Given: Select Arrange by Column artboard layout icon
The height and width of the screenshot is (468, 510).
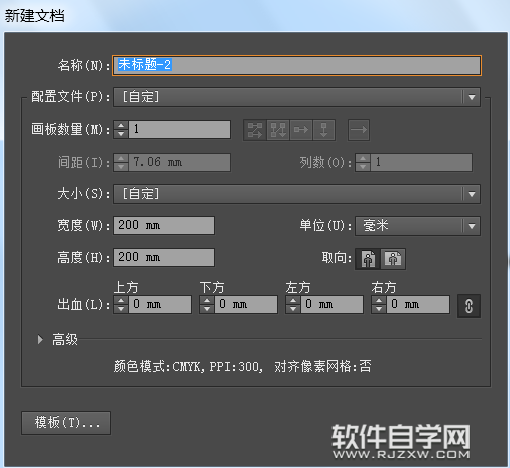Looking at the screenshot, I should (x=324, y=130).
